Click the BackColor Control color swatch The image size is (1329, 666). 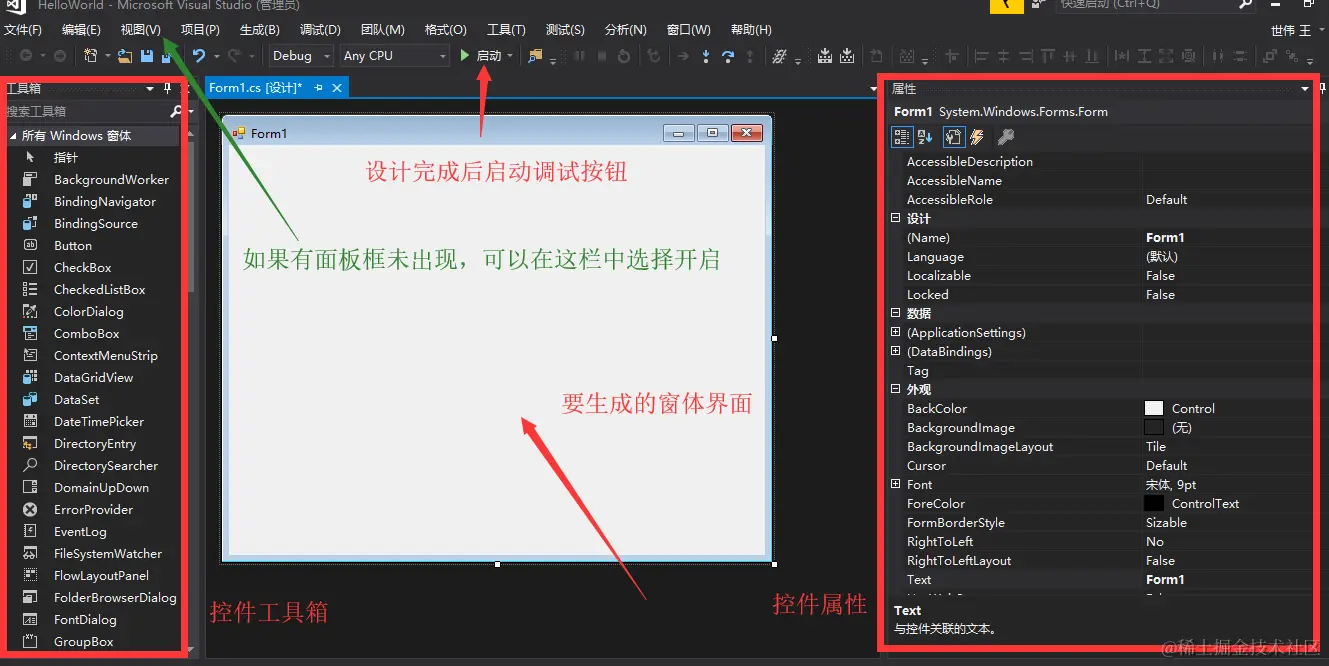click(x=1154, y=408)
